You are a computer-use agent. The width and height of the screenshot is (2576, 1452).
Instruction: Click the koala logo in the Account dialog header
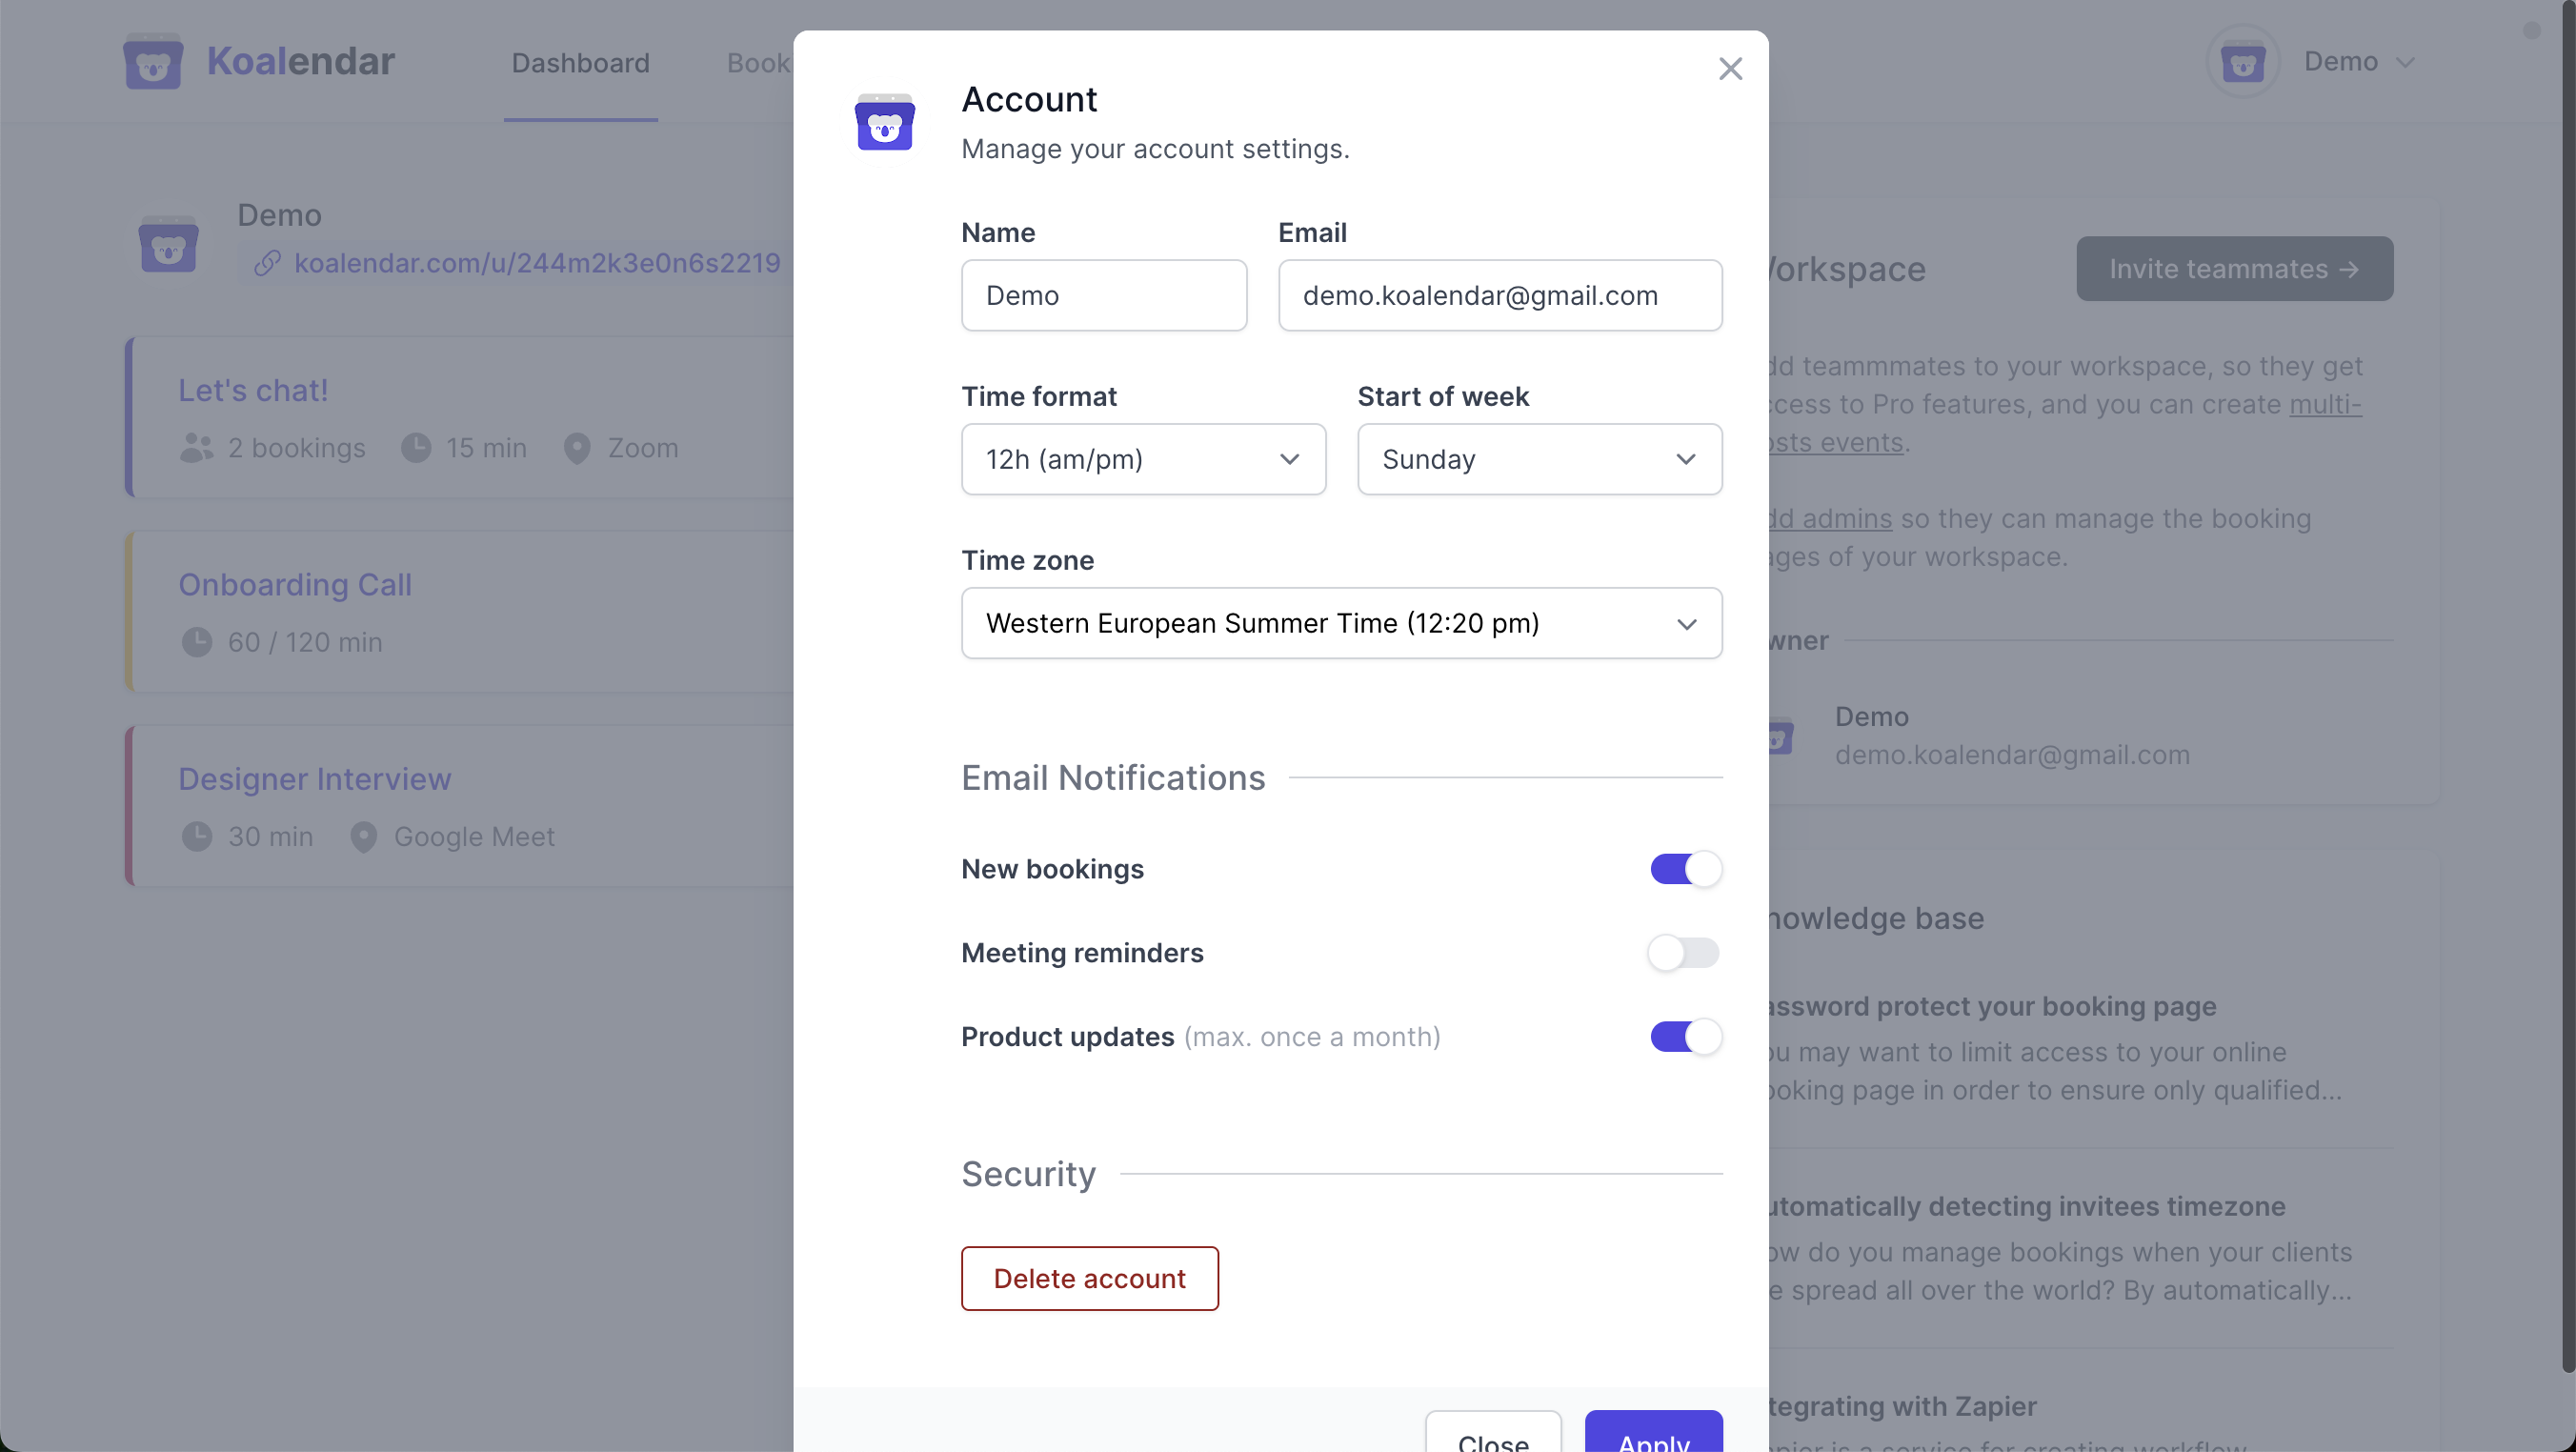coord(884,123)
